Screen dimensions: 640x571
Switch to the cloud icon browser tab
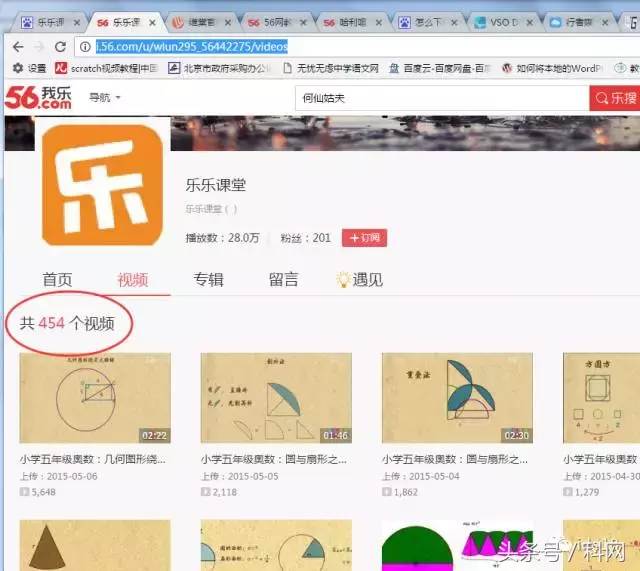point(578,22)
